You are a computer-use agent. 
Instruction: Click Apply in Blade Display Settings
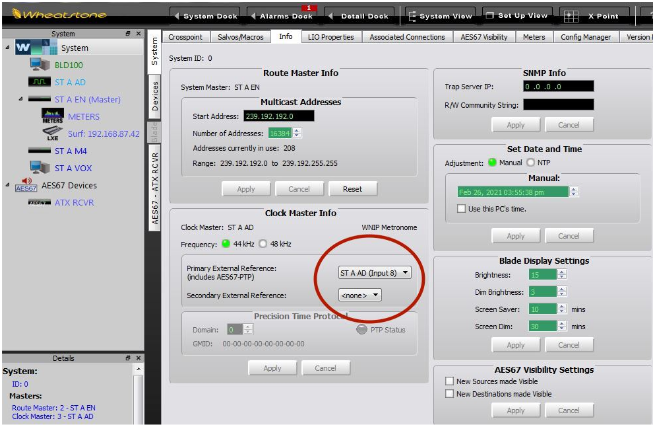coord(516,345)
